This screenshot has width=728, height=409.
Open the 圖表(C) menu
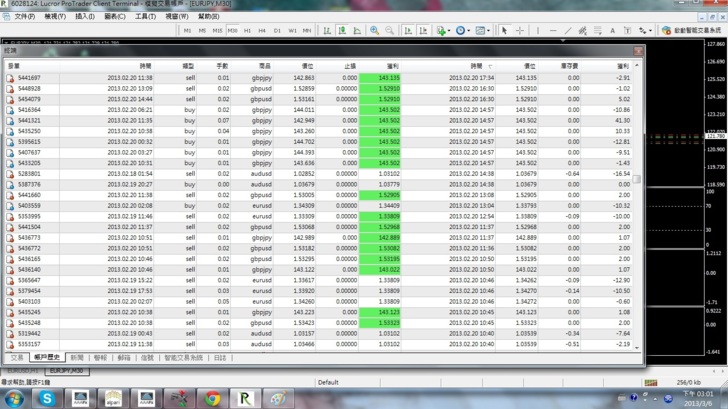[x=115, y=17]
